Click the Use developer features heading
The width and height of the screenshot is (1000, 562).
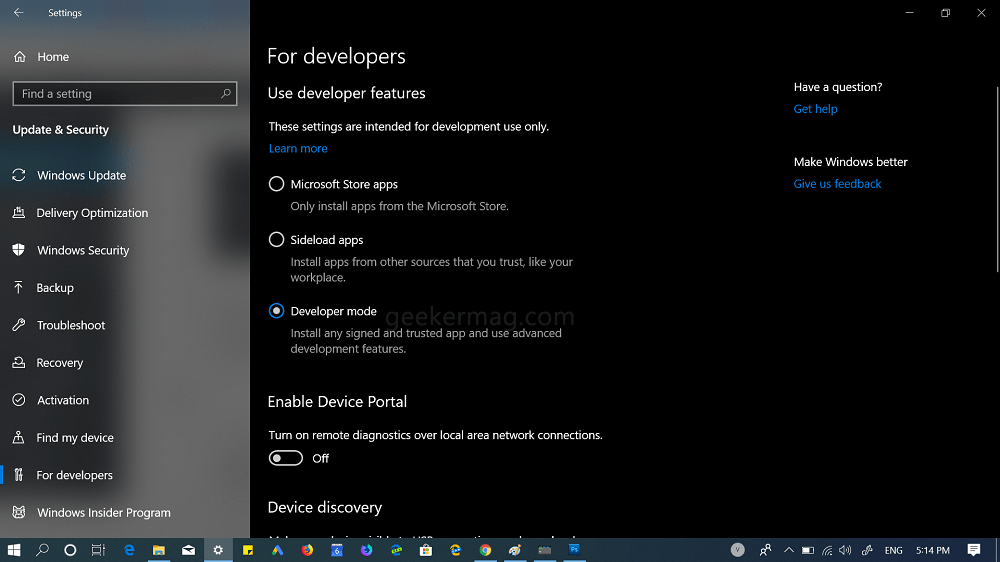tap(346, 93)
